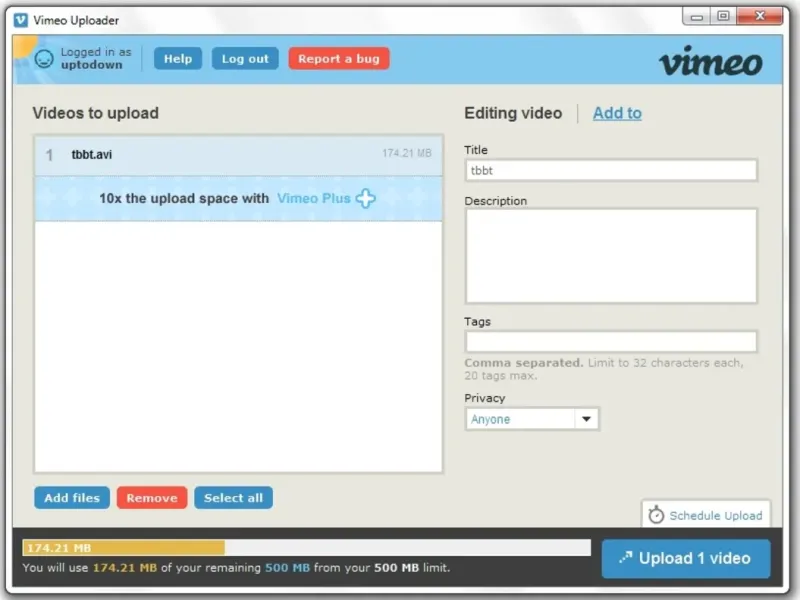Add files to the upload list
This screenshot has width=800, height=600.
[72, 498]
